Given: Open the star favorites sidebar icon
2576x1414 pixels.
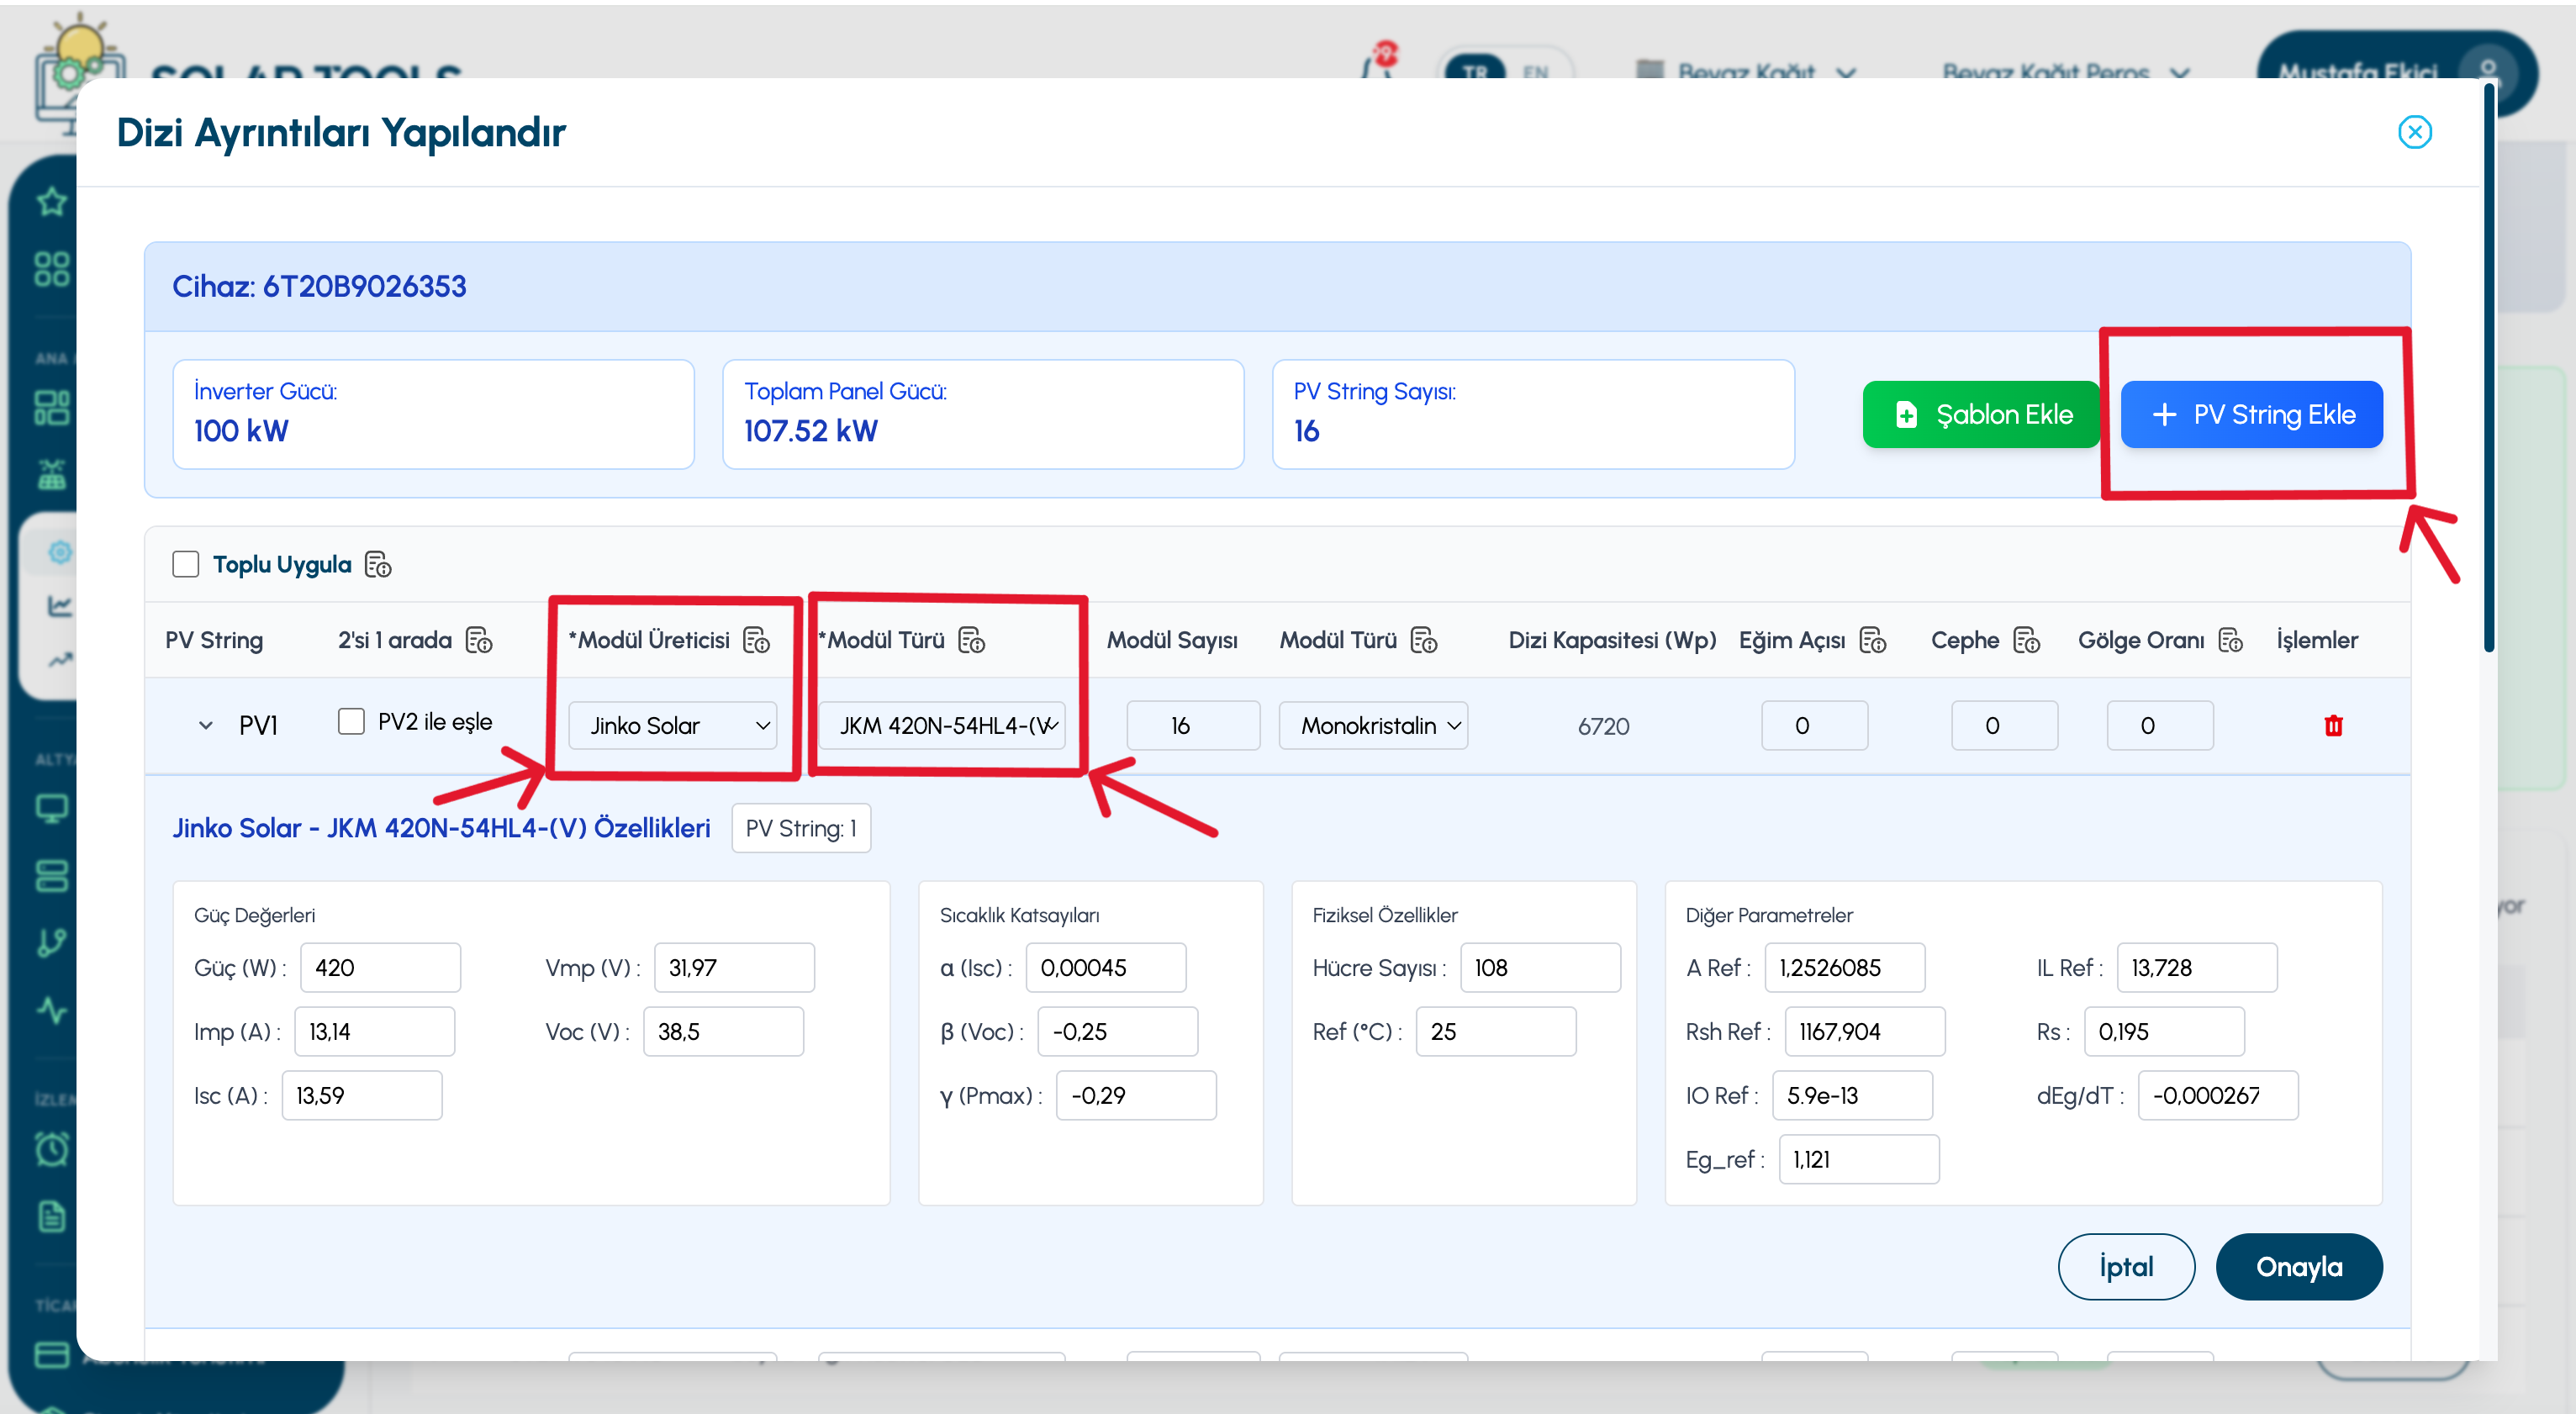Looking at the screenshot, I should point(51,202).
